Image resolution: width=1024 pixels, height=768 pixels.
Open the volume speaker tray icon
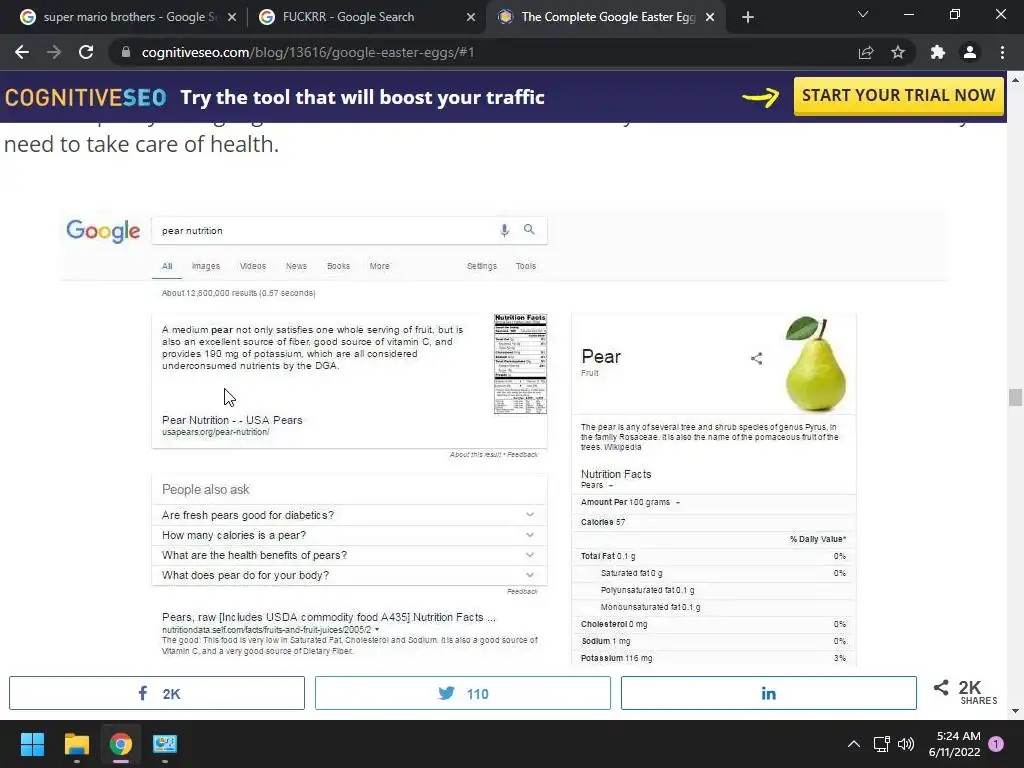point(906,744)
